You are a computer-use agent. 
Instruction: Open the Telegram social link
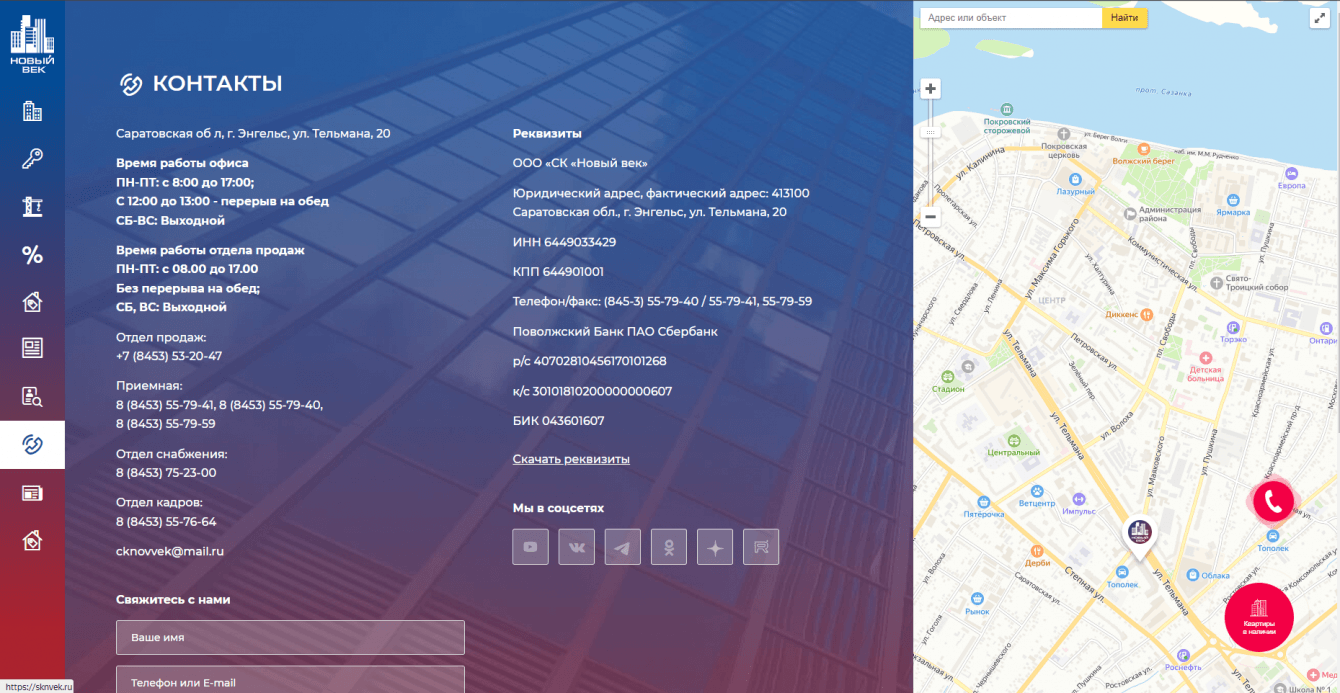click(x=623, y=547)
